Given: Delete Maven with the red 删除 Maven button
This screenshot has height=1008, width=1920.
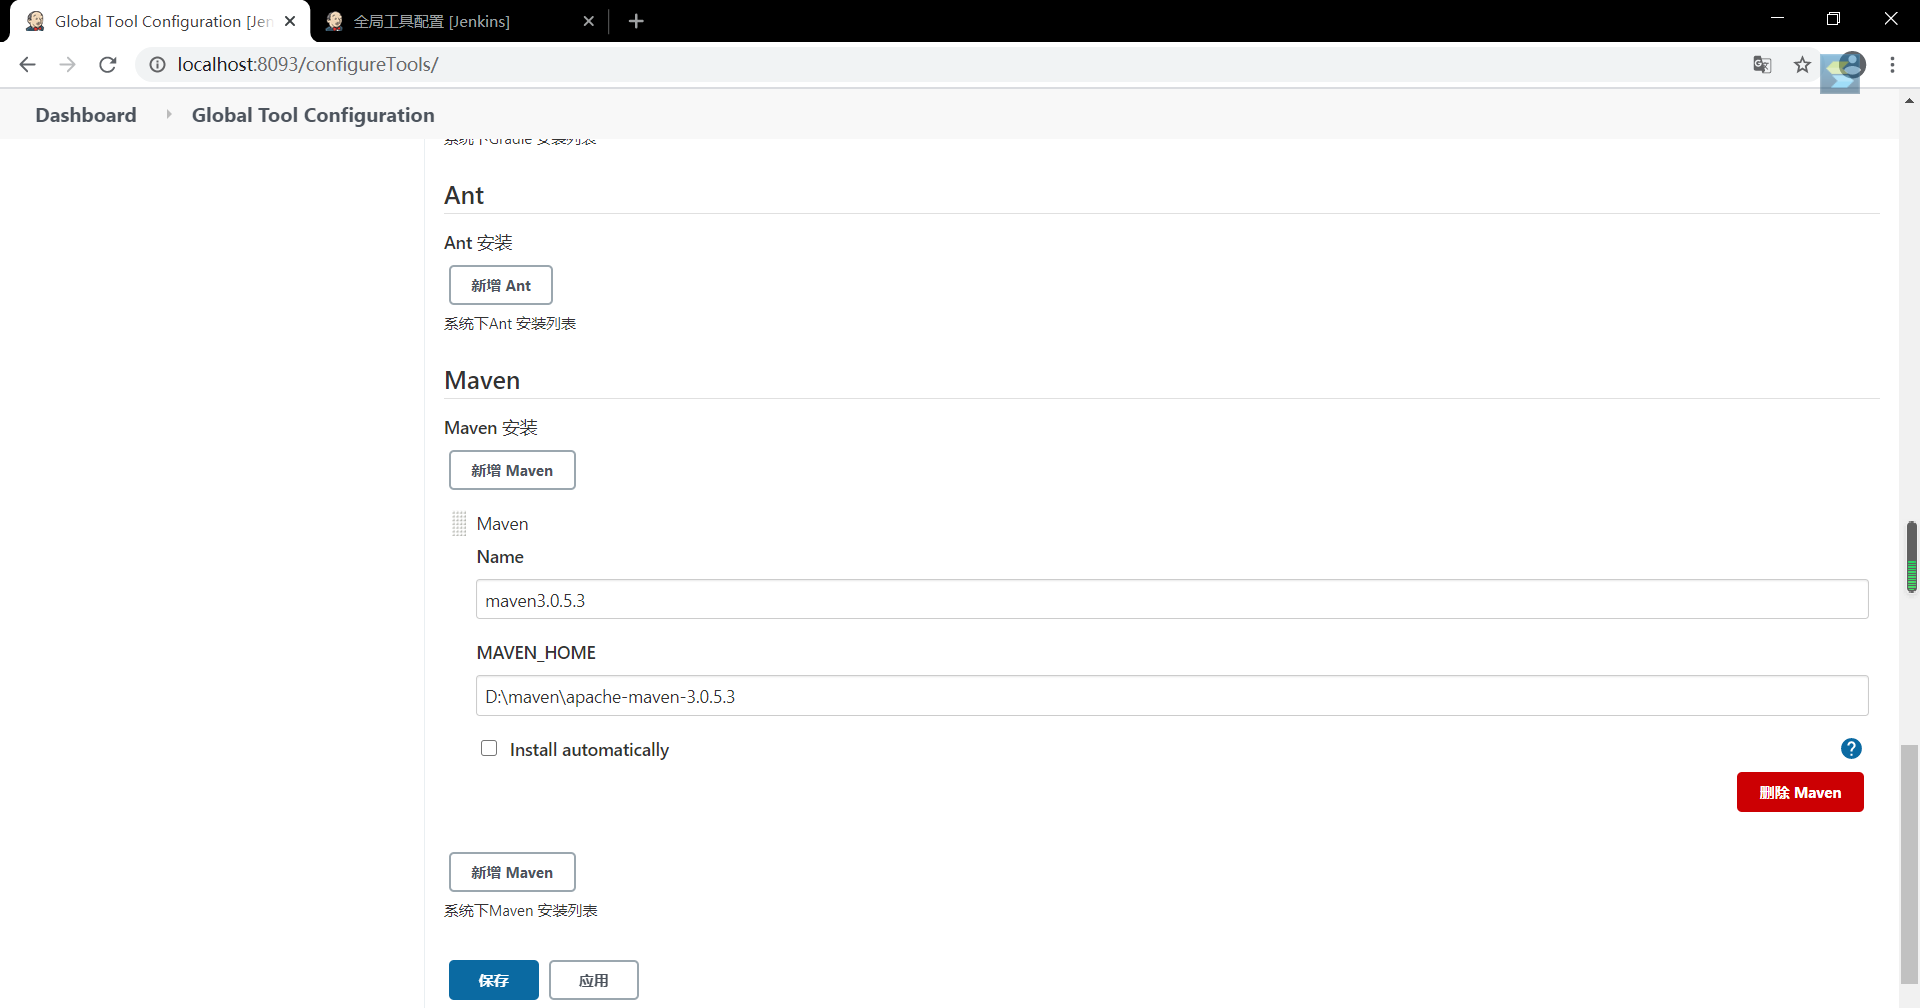Looking at the screenshot, I should pos(1800,792).
